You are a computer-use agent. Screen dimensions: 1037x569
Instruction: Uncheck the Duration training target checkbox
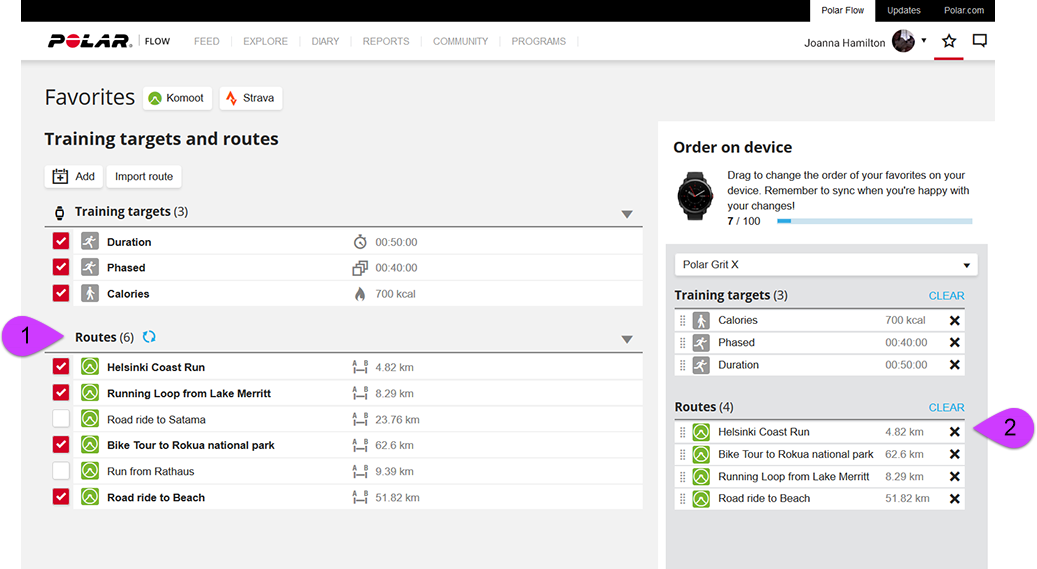61,241
